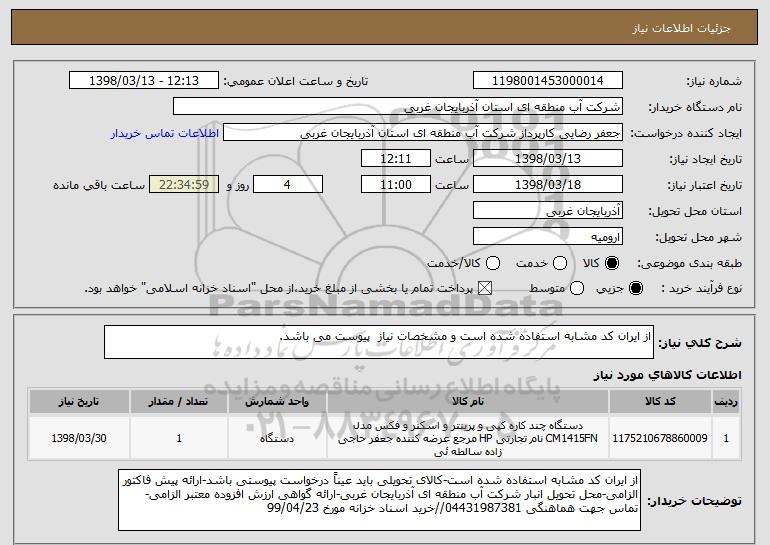Select the کالا/خدمت radio button

click(493, 263)
